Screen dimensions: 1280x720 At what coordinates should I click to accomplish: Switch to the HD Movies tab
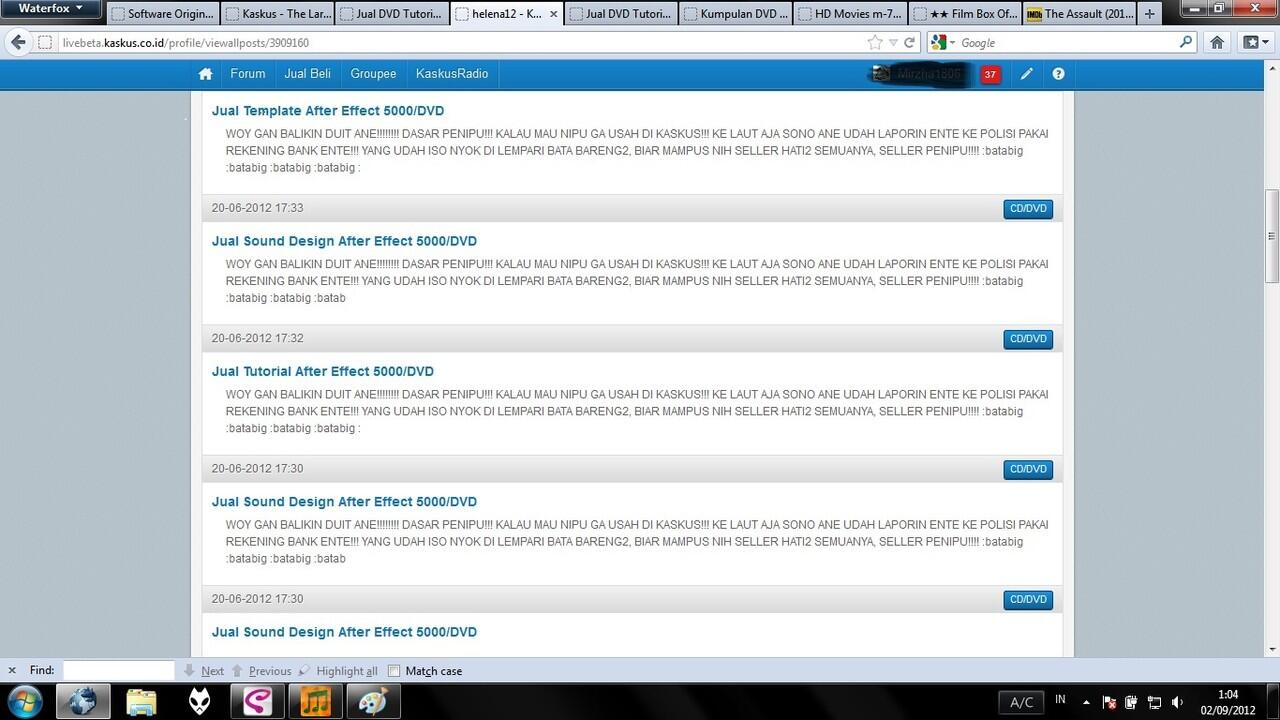(849, 14)
